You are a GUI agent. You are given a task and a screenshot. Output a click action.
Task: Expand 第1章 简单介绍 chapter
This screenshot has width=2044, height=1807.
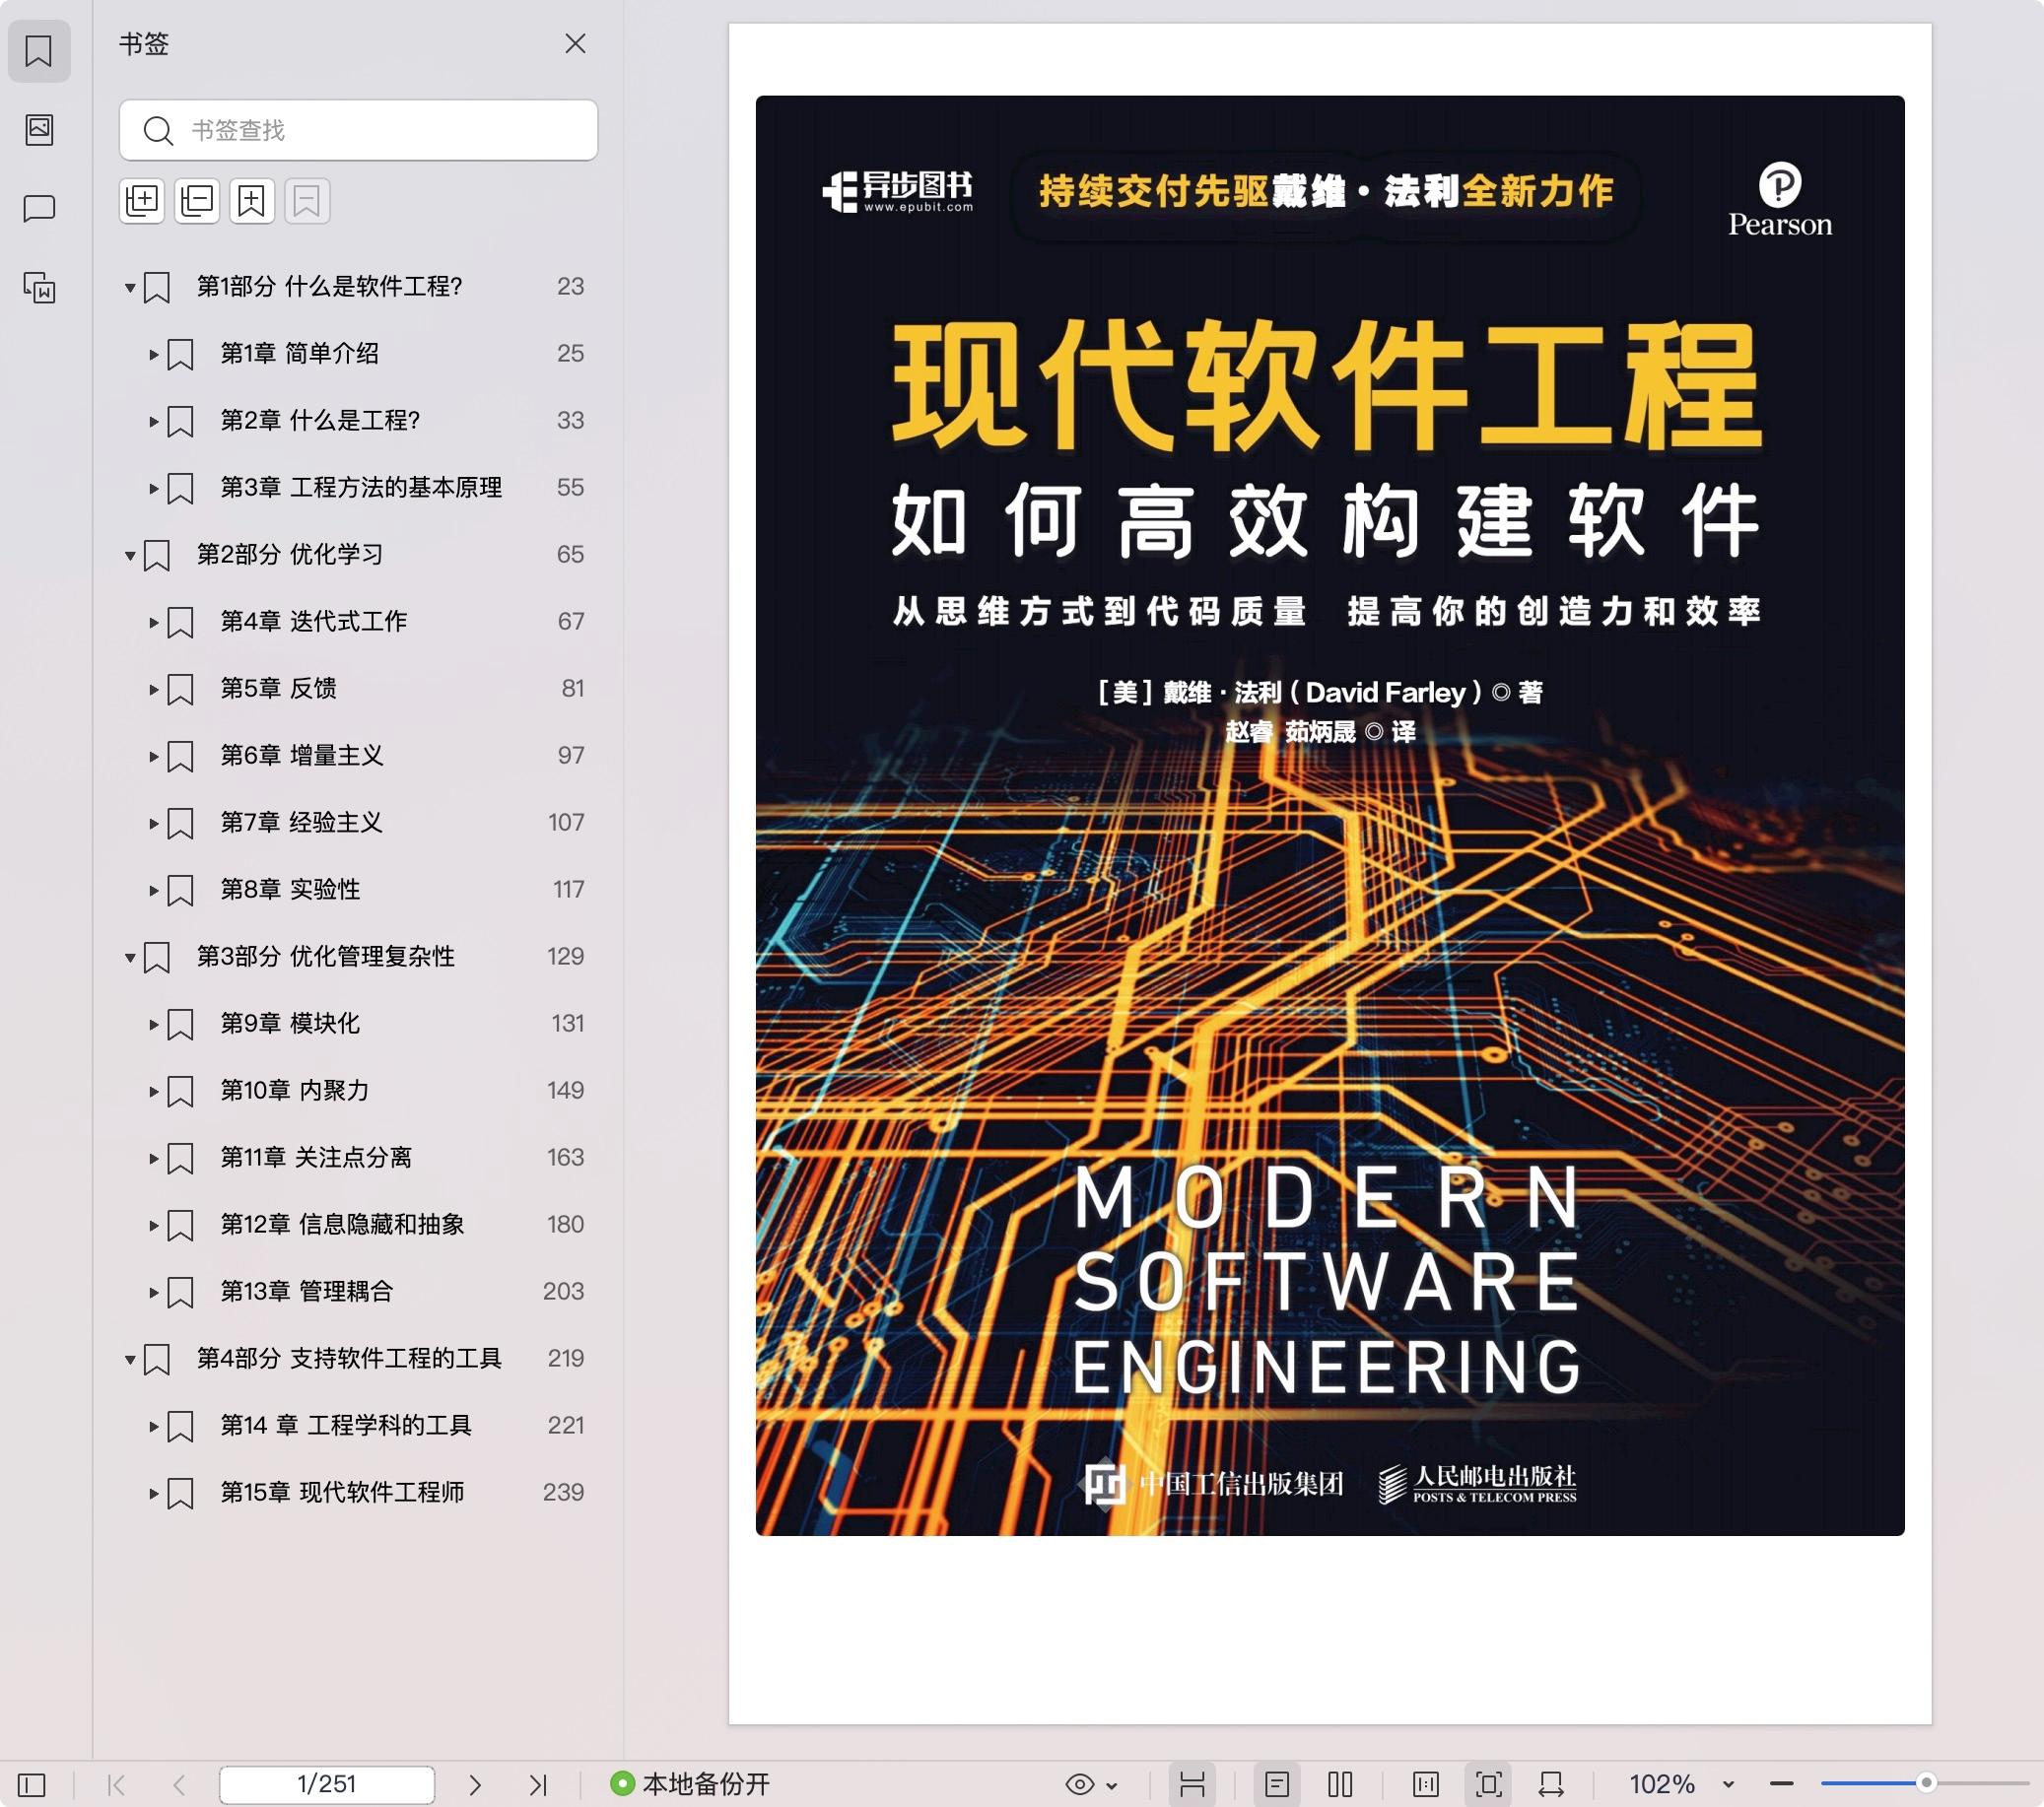pos(153,354)
